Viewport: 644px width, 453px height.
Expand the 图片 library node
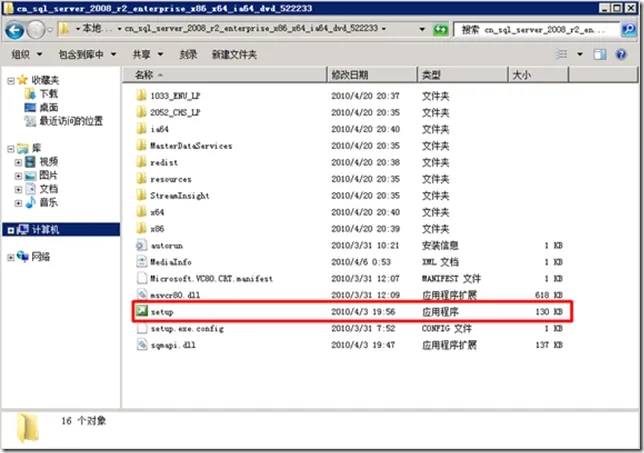(18, 176)
